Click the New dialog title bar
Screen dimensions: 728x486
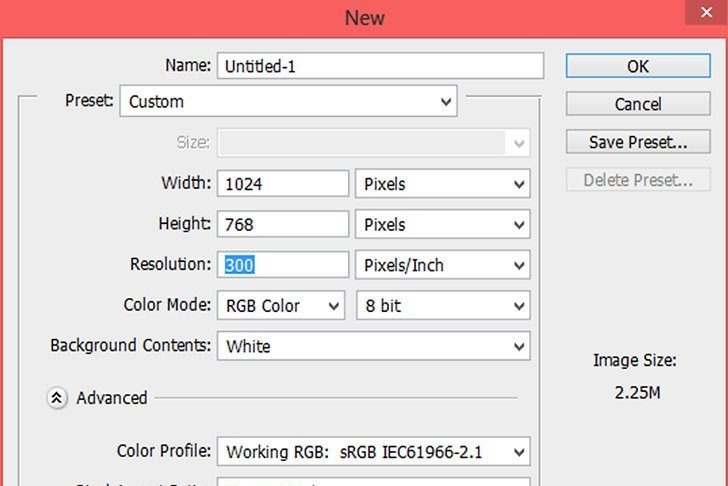pyautogui.click(x=364, y=17)
